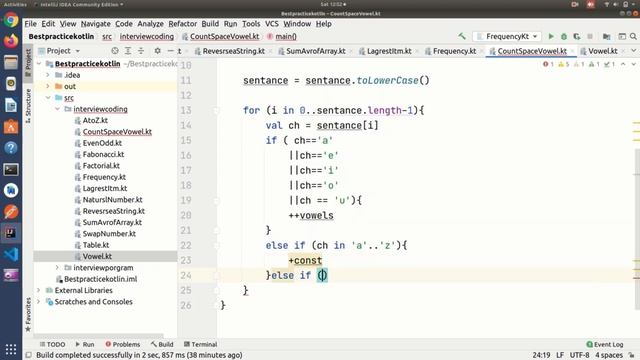Open Fabonacci.kt in project tree

pos(103,154)
